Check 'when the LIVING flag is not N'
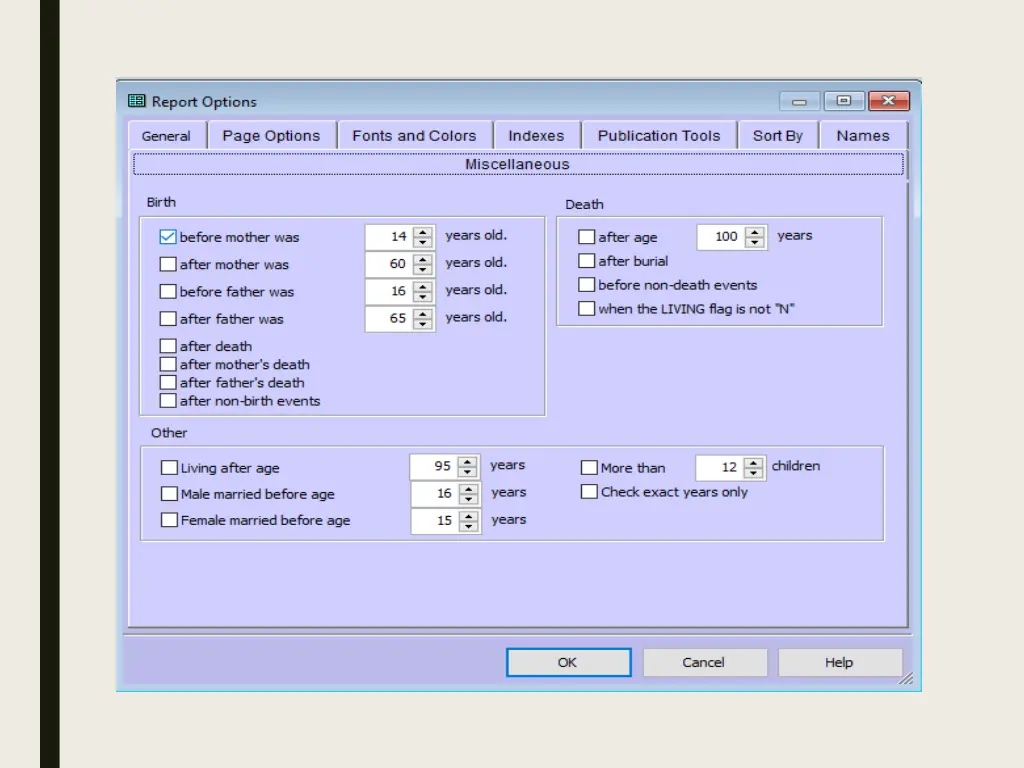This screenshot has width=1024, height=768. click(x=586, y=309)
